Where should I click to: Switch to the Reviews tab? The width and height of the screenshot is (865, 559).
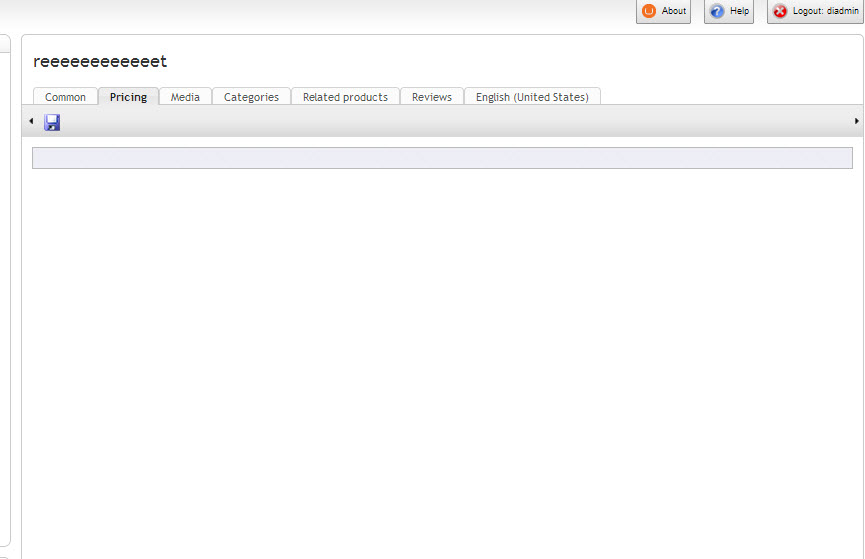pyautogui.click(x=432, y=97)
